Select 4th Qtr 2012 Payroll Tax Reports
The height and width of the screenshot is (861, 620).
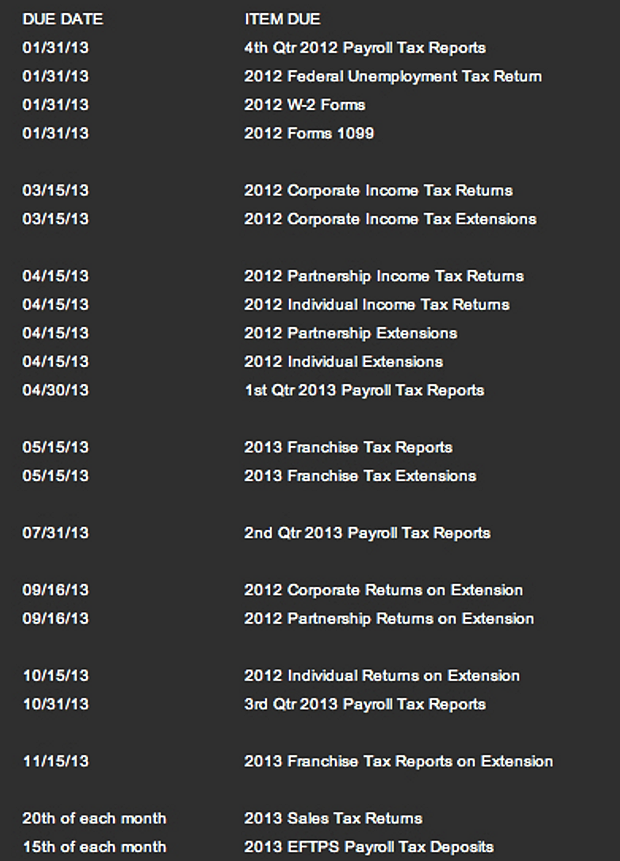[x=364, y=48]
